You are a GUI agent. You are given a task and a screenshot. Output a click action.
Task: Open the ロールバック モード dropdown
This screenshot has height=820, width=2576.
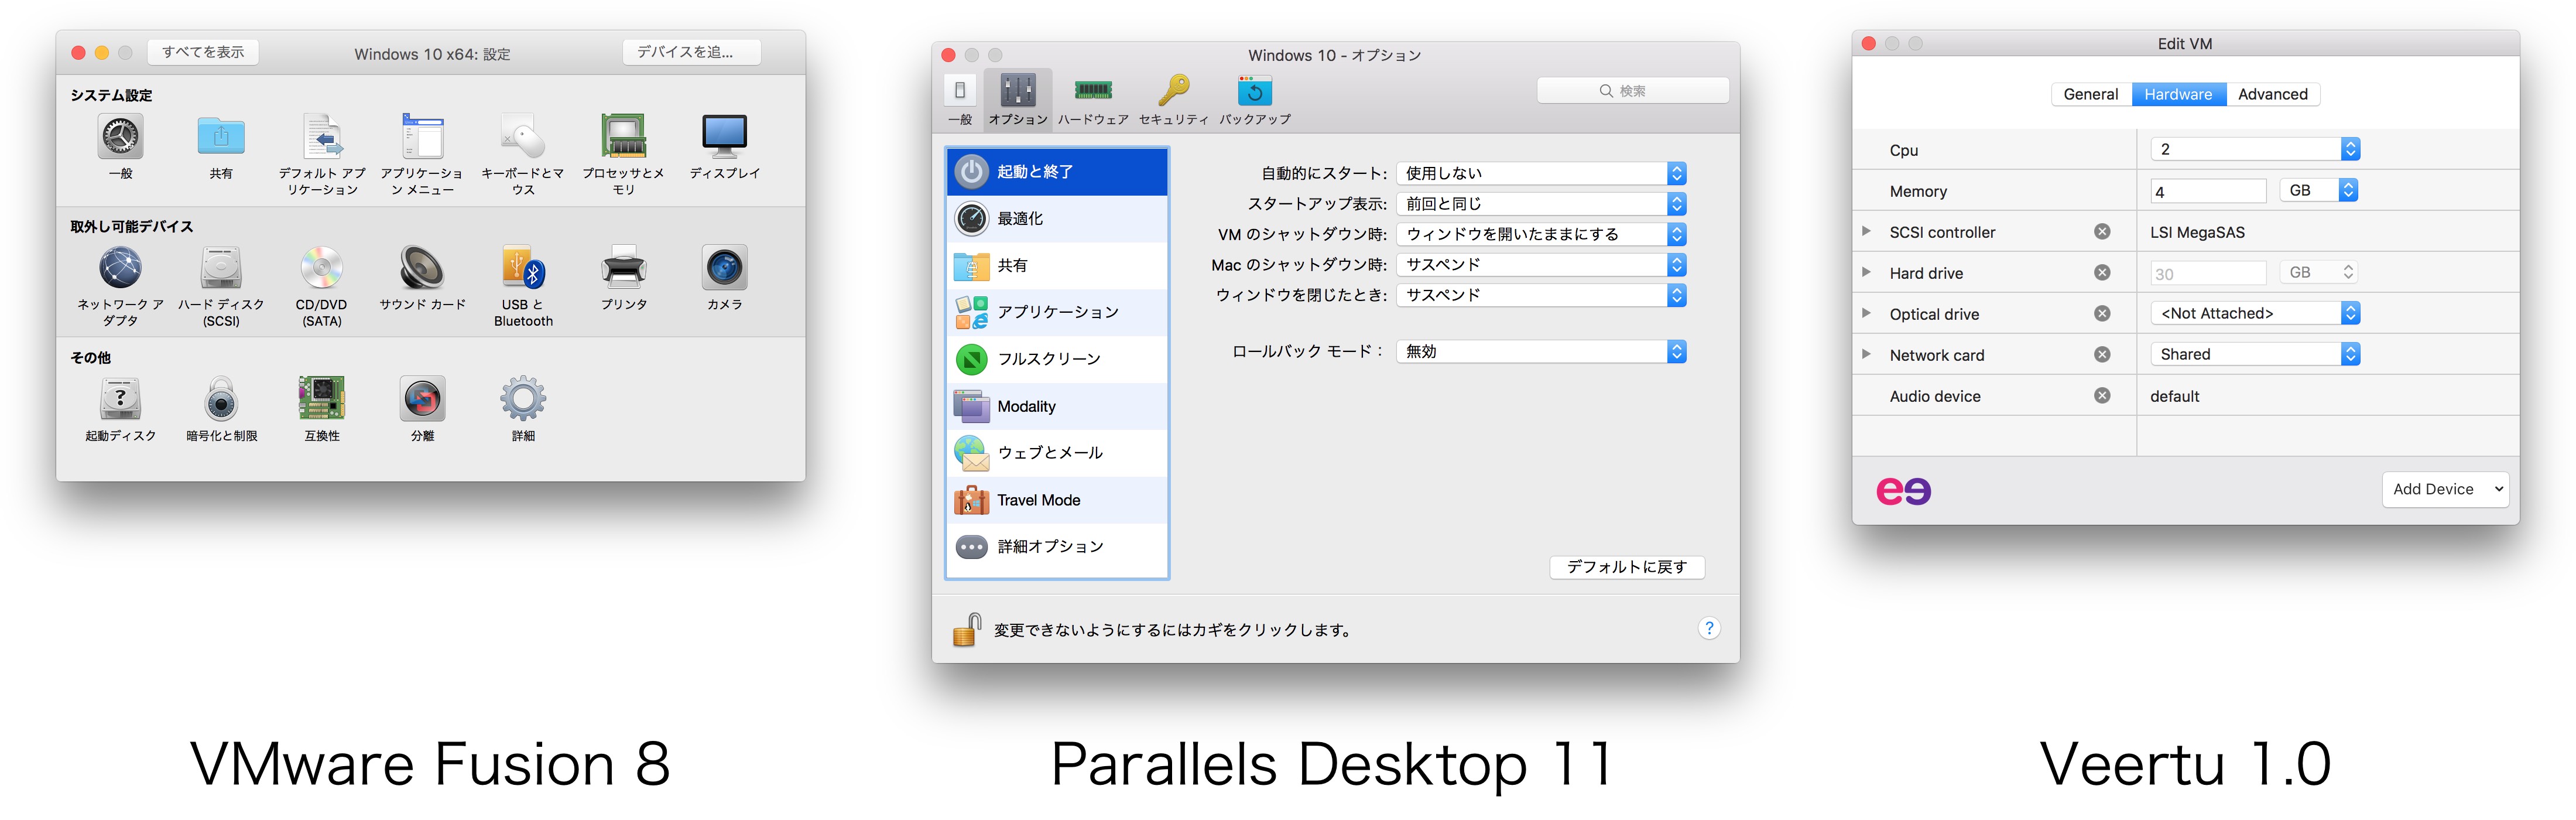tap(1540, 352)
